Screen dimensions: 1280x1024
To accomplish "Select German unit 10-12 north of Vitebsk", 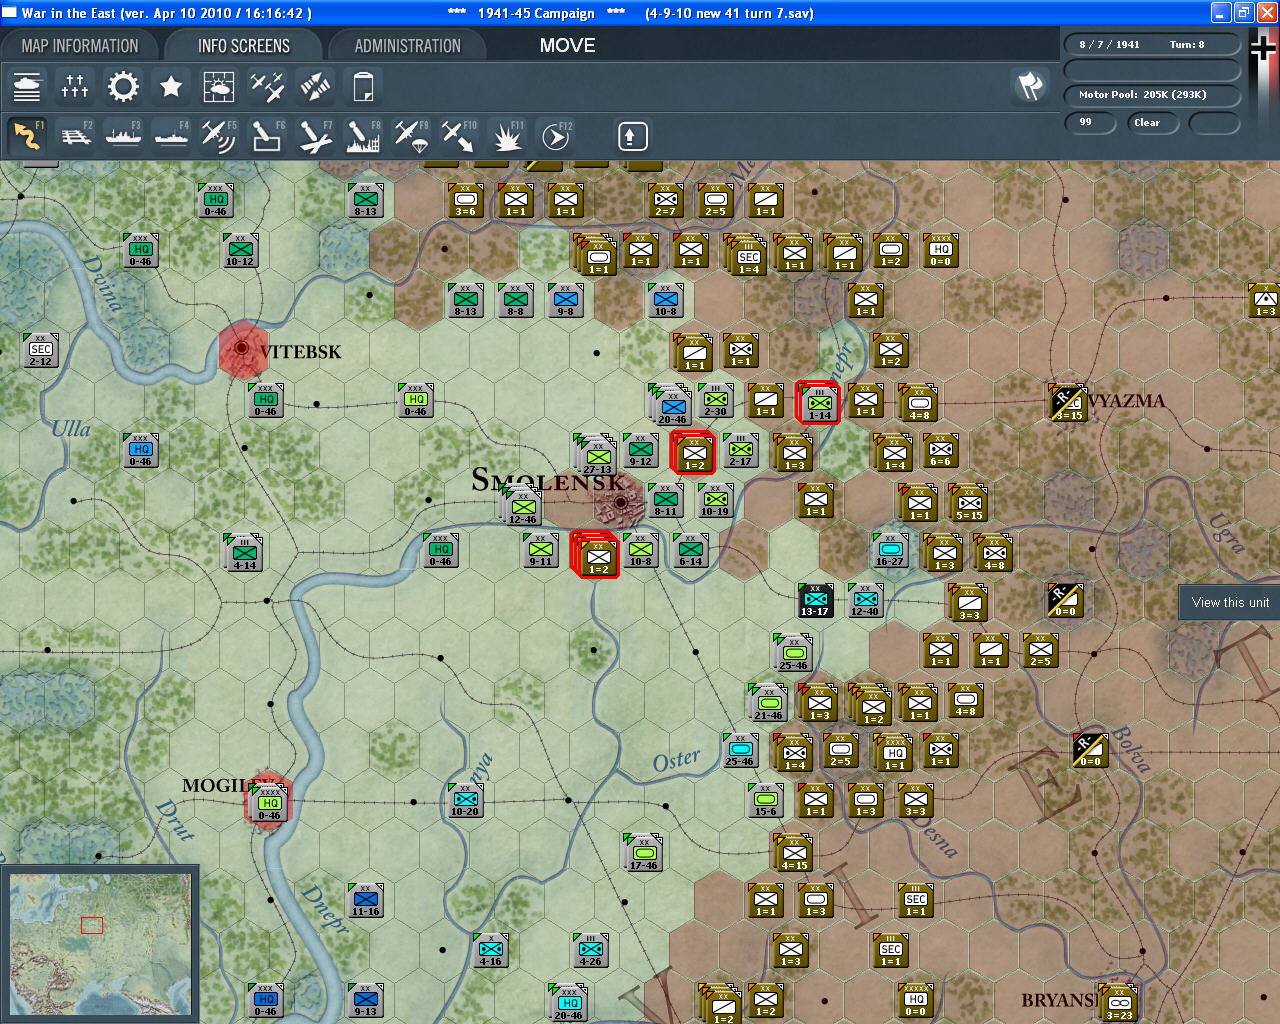I will click(240, 250).
